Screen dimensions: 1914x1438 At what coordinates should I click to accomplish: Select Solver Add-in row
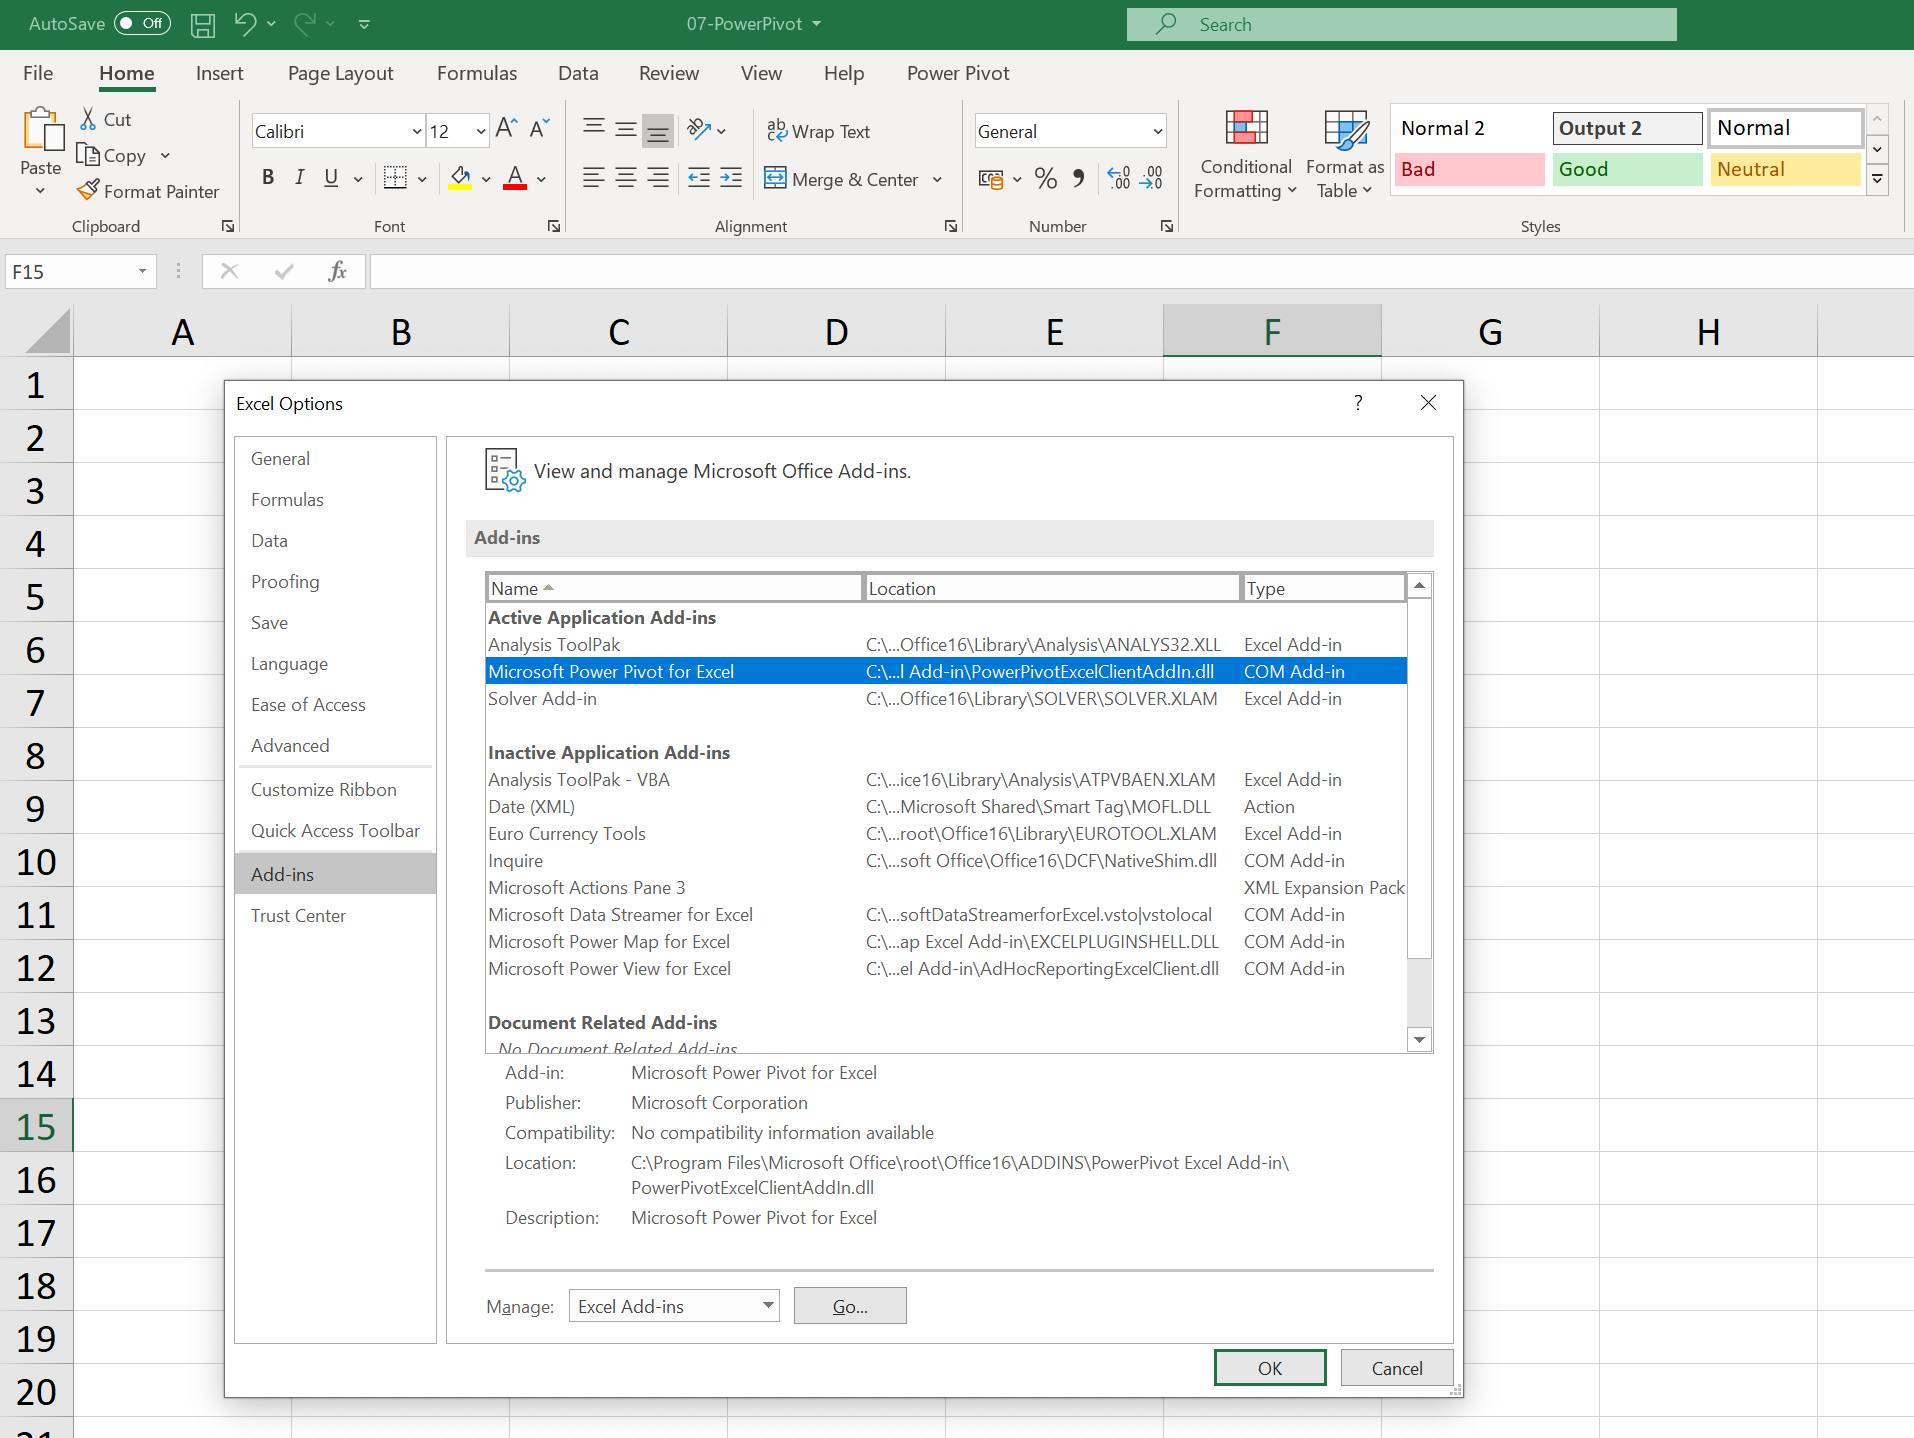[946, 698]
